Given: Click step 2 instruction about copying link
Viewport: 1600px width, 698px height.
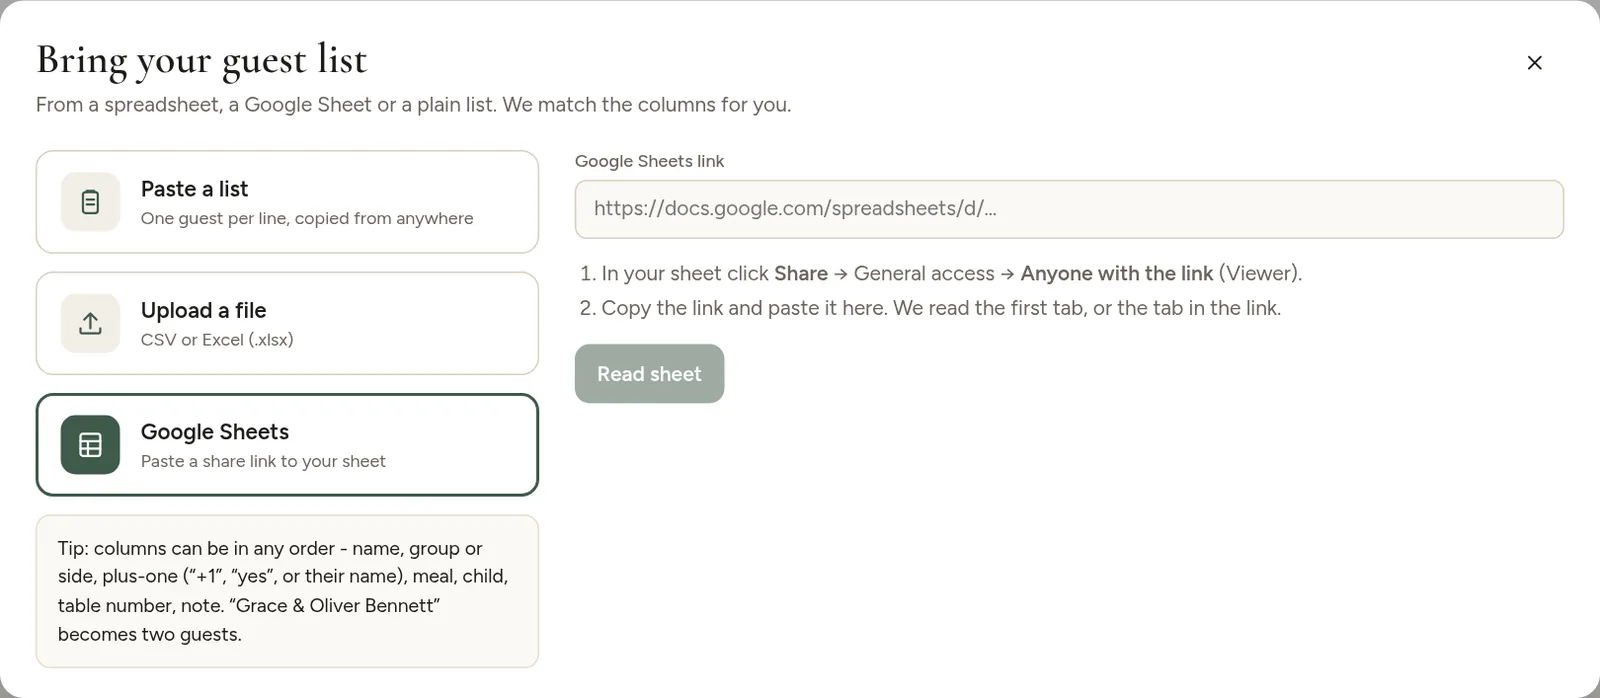Looking at the screenshot, I should tap(930, 308).
